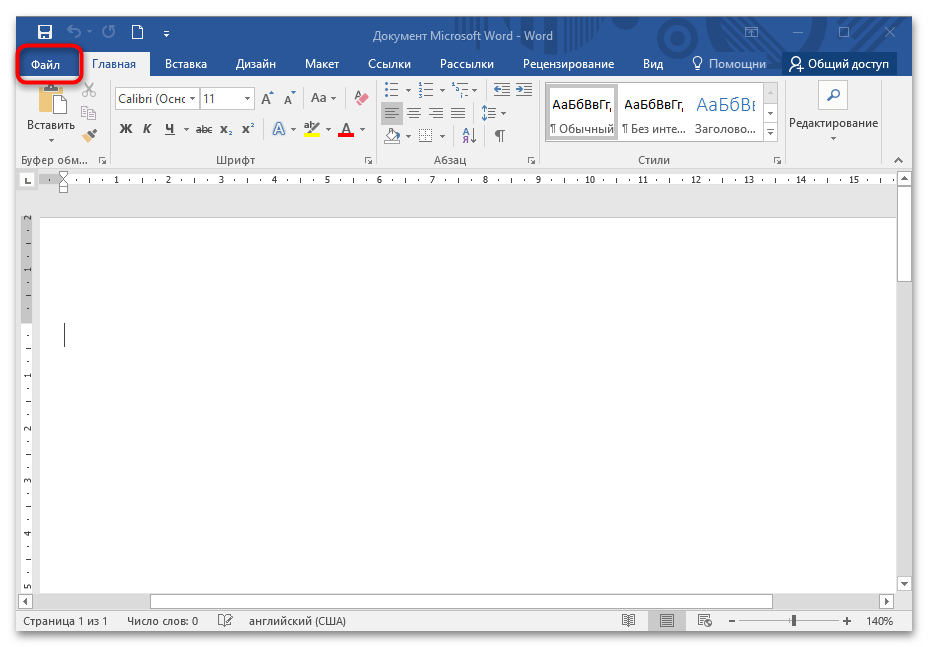This screenshot has width=928, height=647.
Task: Click the Save icon in quick access toolbar
Action: (45, 35)
